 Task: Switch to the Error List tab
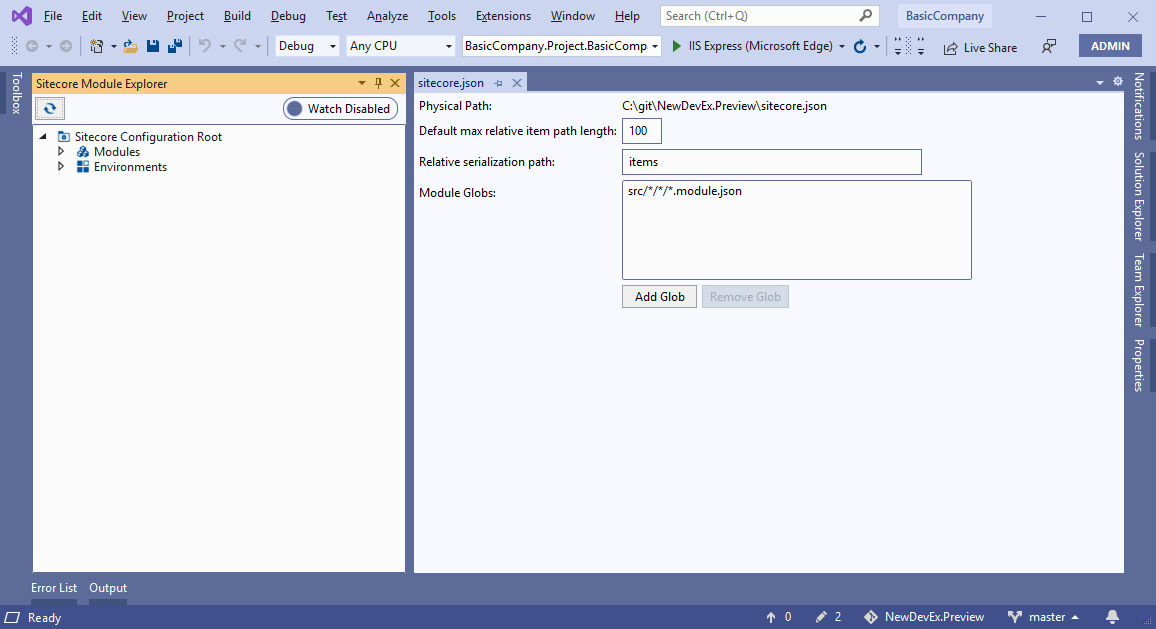coord(54,588)
